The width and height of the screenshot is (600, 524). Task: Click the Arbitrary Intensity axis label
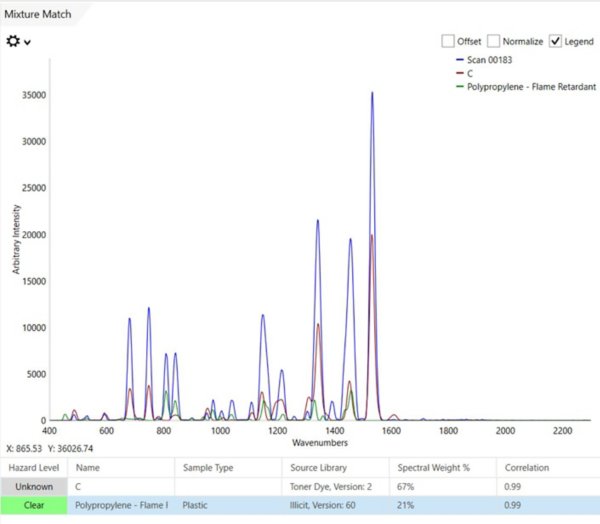coord(16,239)
